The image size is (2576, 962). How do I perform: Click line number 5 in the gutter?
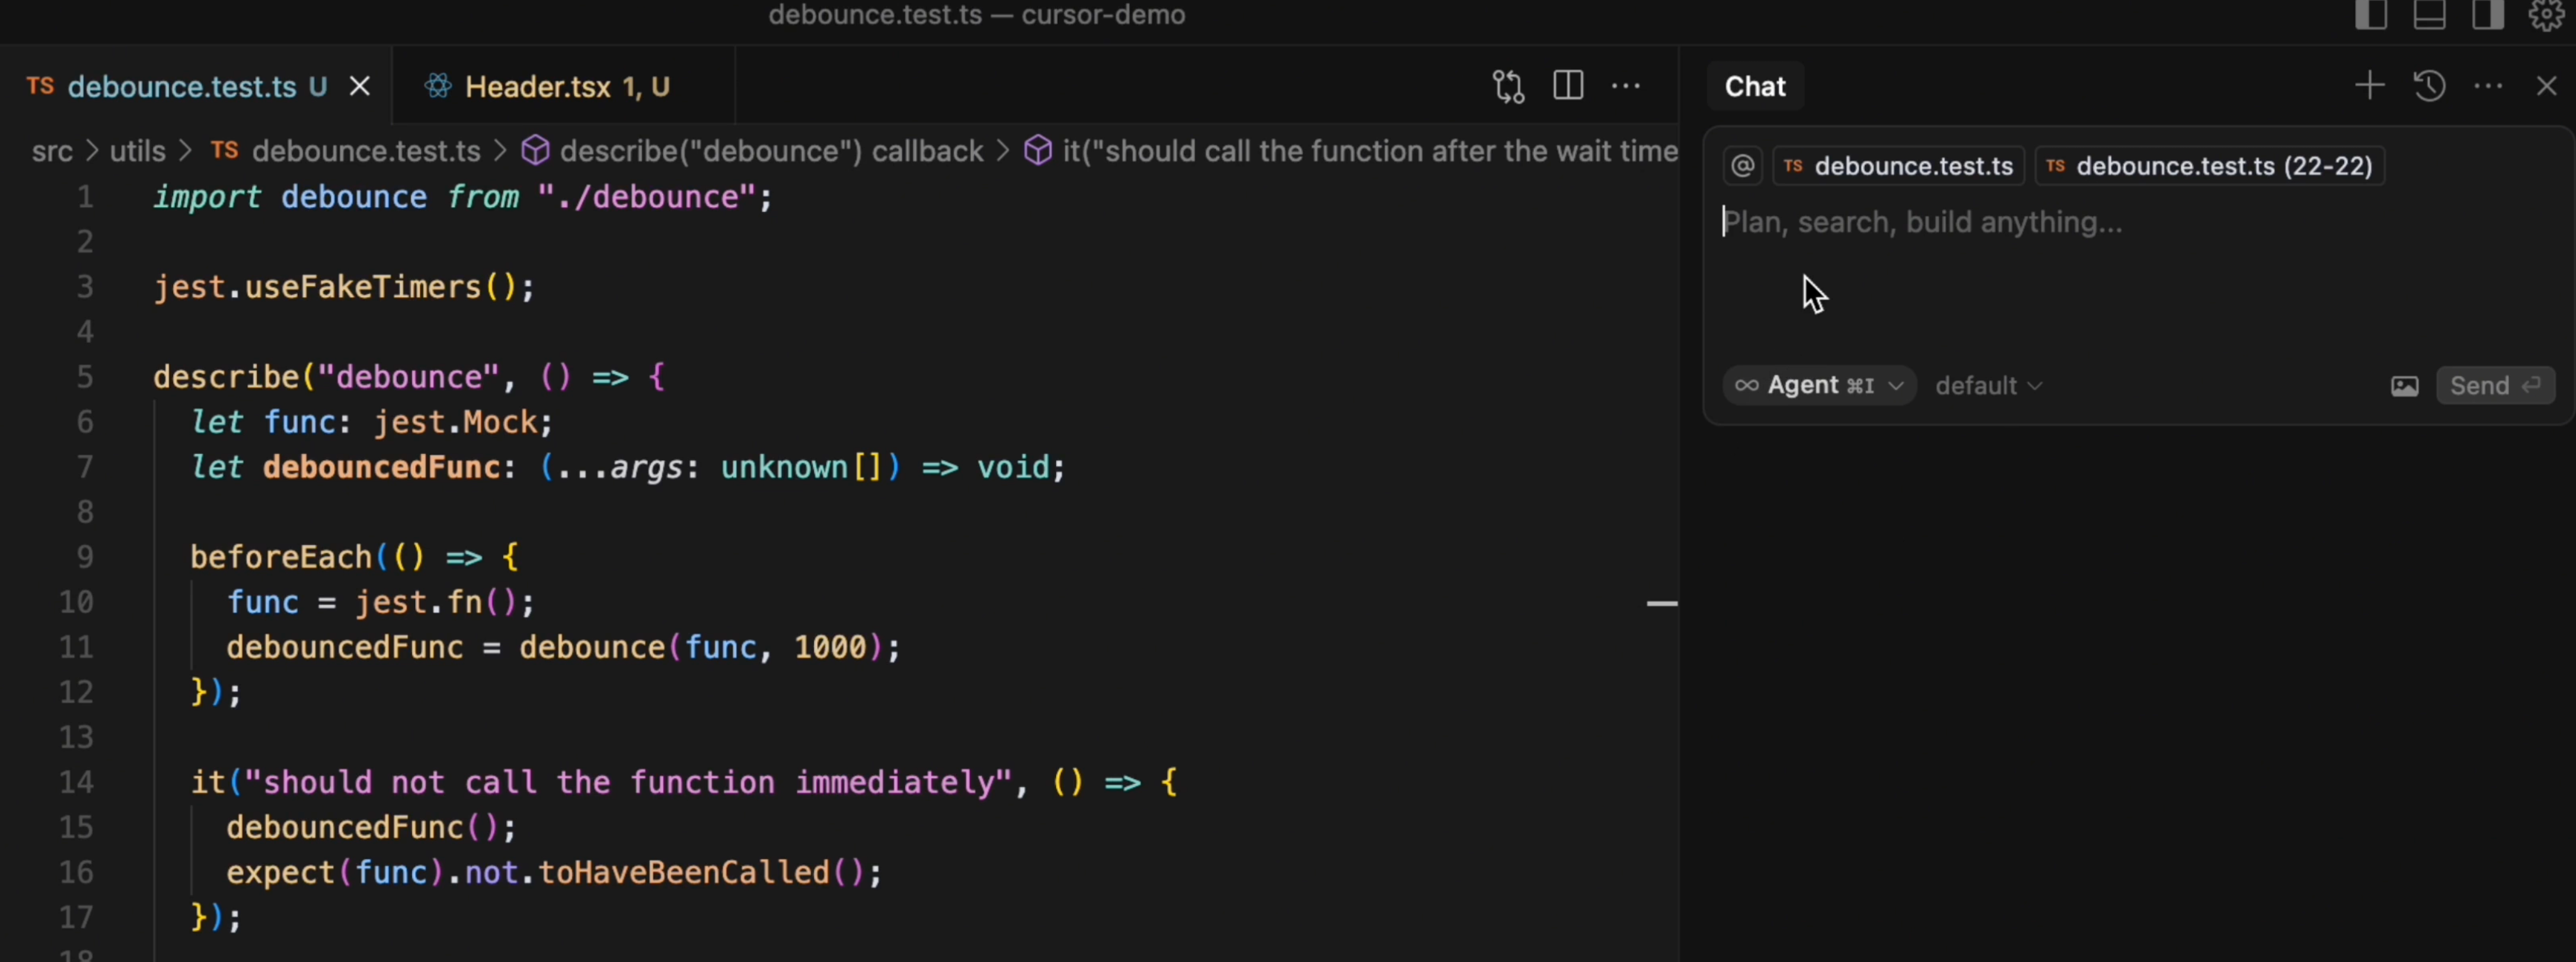click(84, 378)
